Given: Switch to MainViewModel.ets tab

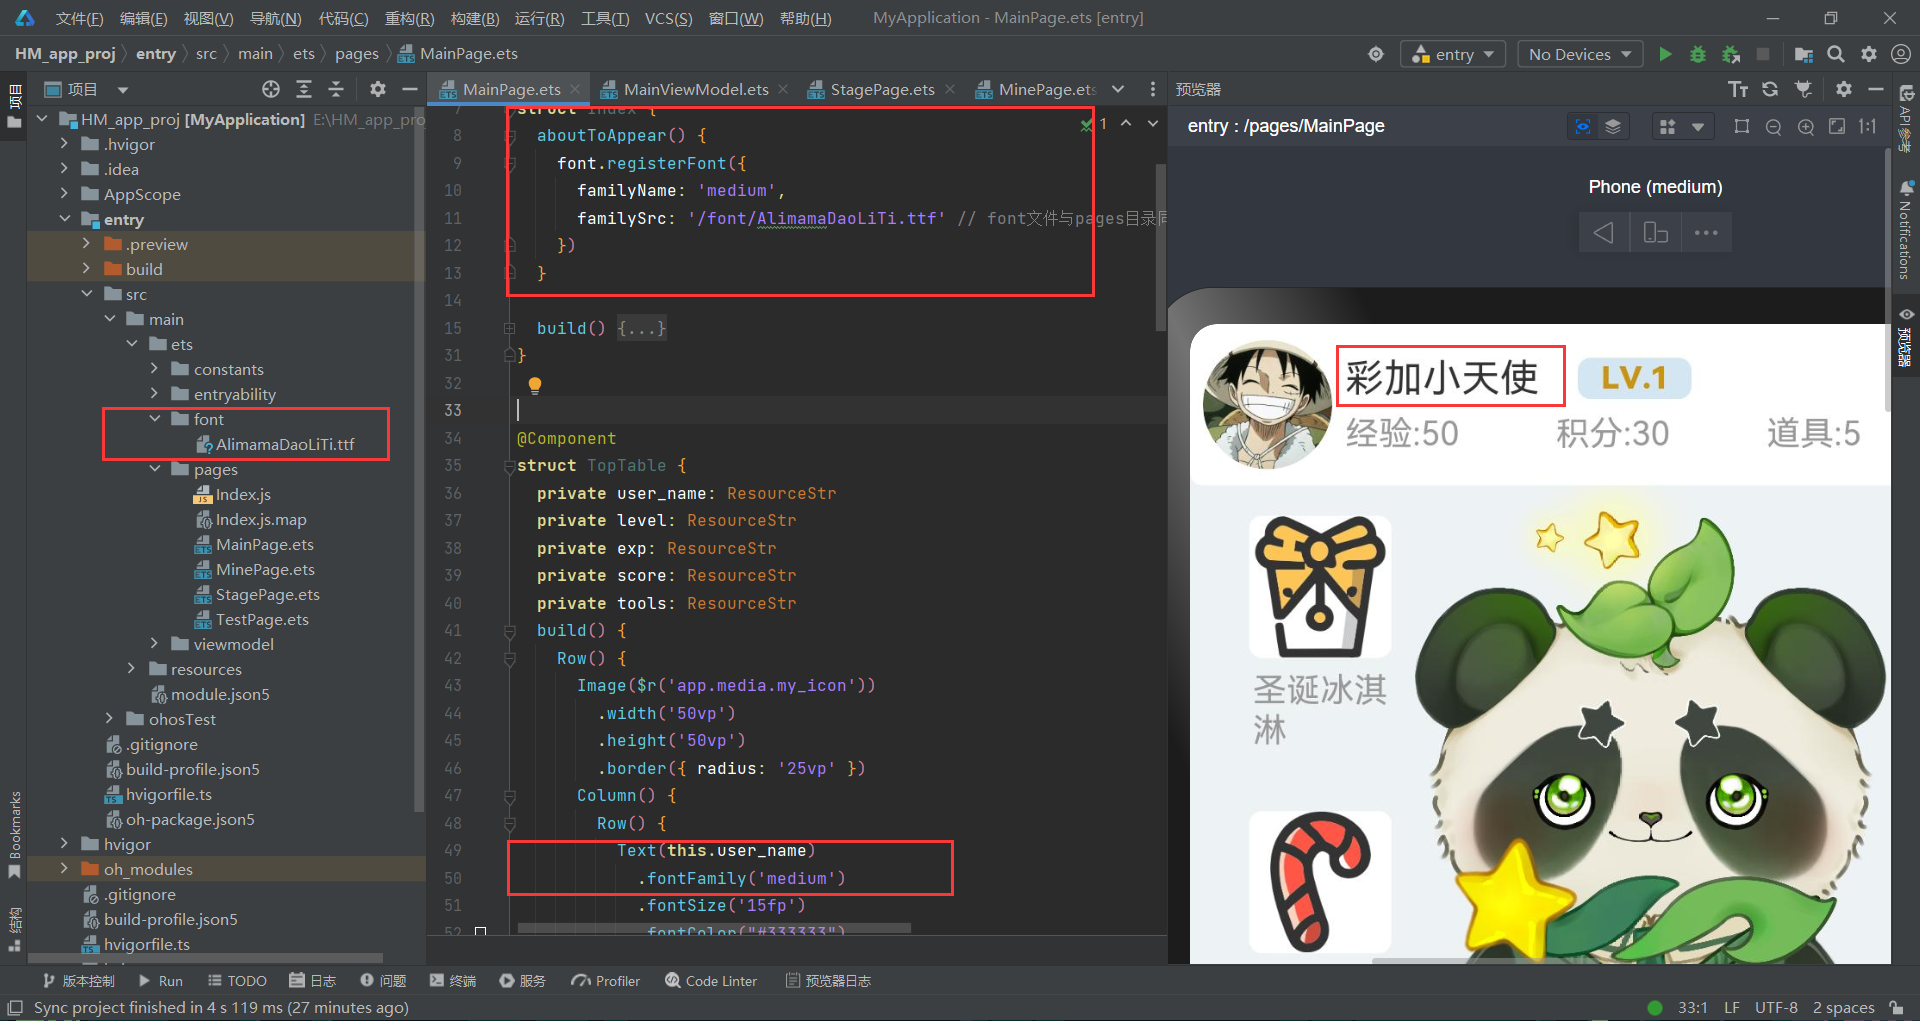Looking at the screenshot, I should pyautogui.click(x=696, y=89).
